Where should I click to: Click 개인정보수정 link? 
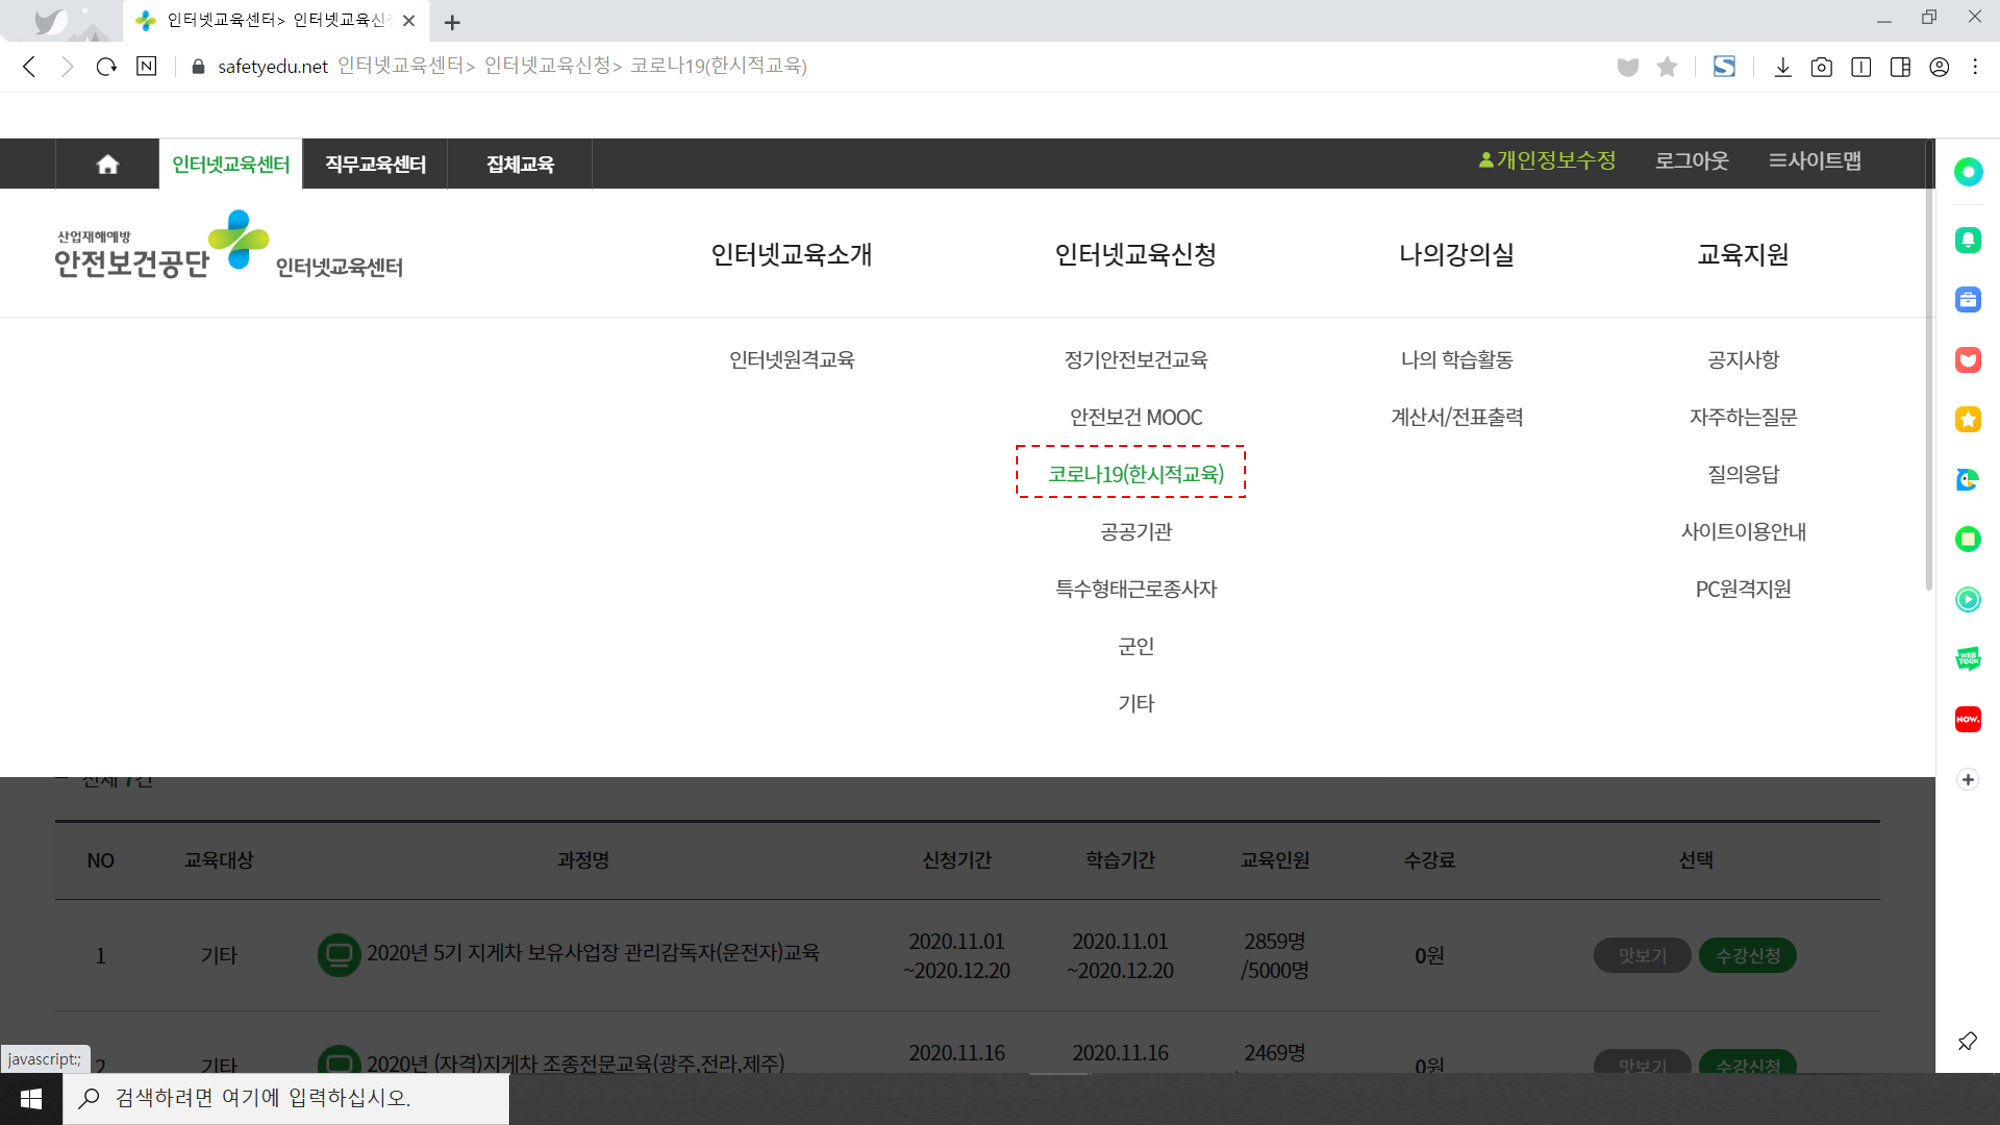click(x=1546, y=161)
